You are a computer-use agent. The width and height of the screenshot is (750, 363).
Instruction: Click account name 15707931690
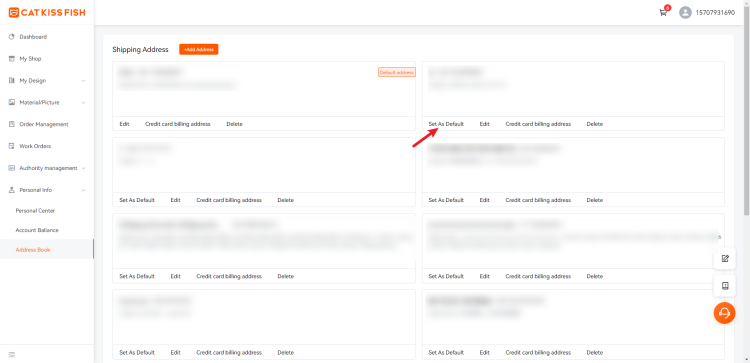tap(715, 13)
